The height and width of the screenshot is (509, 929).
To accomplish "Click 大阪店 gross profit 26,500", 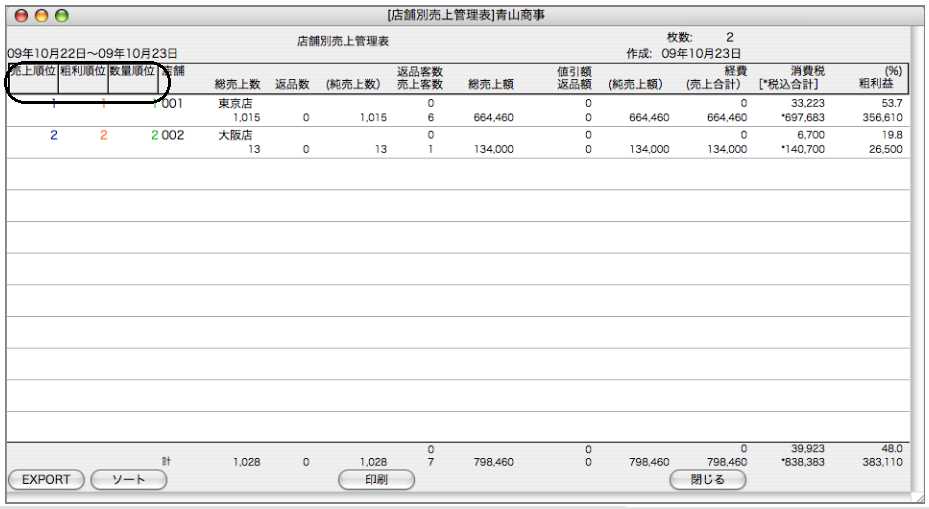I will click(886, 149).
